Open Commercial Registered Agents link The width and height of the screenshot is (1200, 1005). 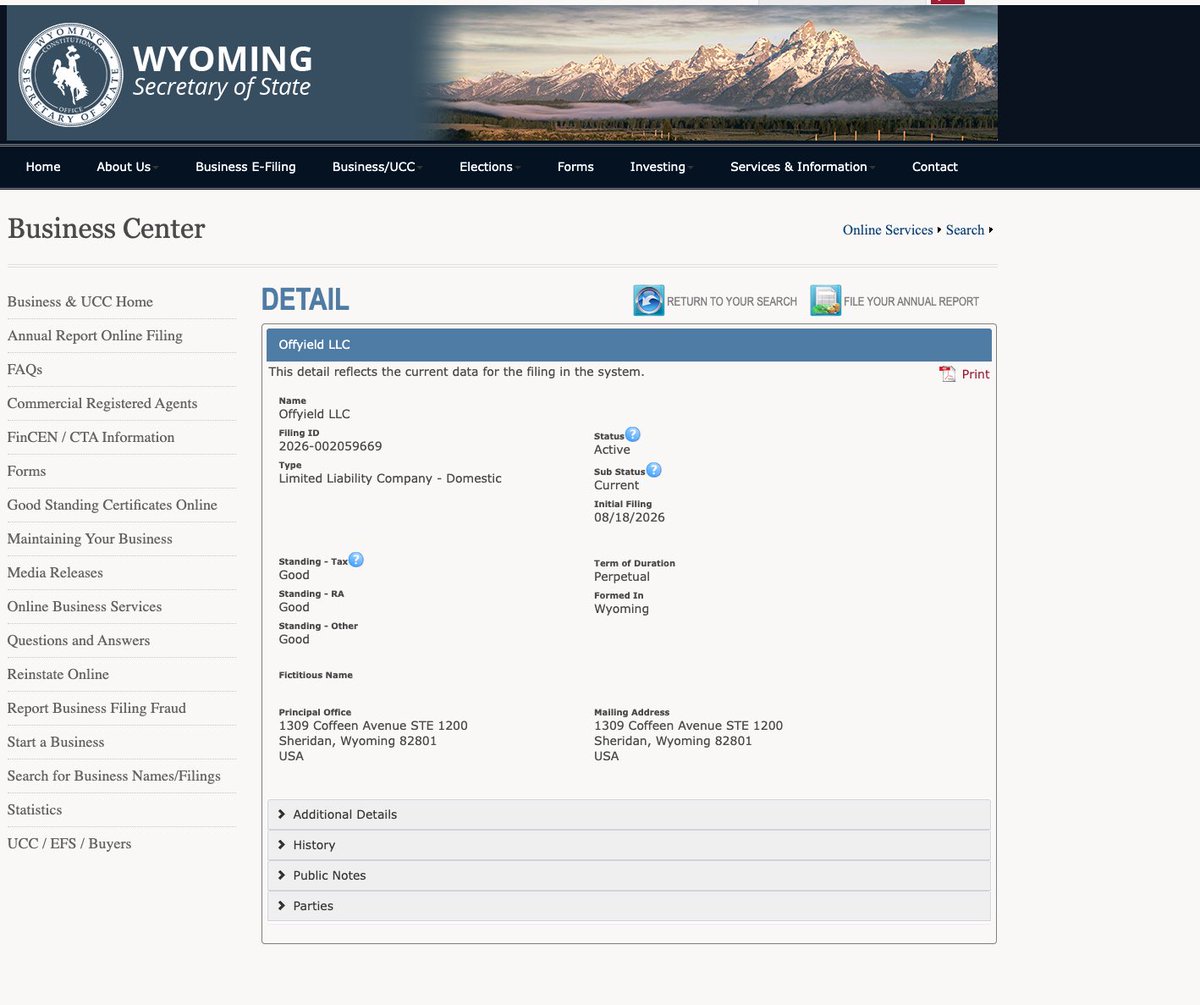pos(102,404)
